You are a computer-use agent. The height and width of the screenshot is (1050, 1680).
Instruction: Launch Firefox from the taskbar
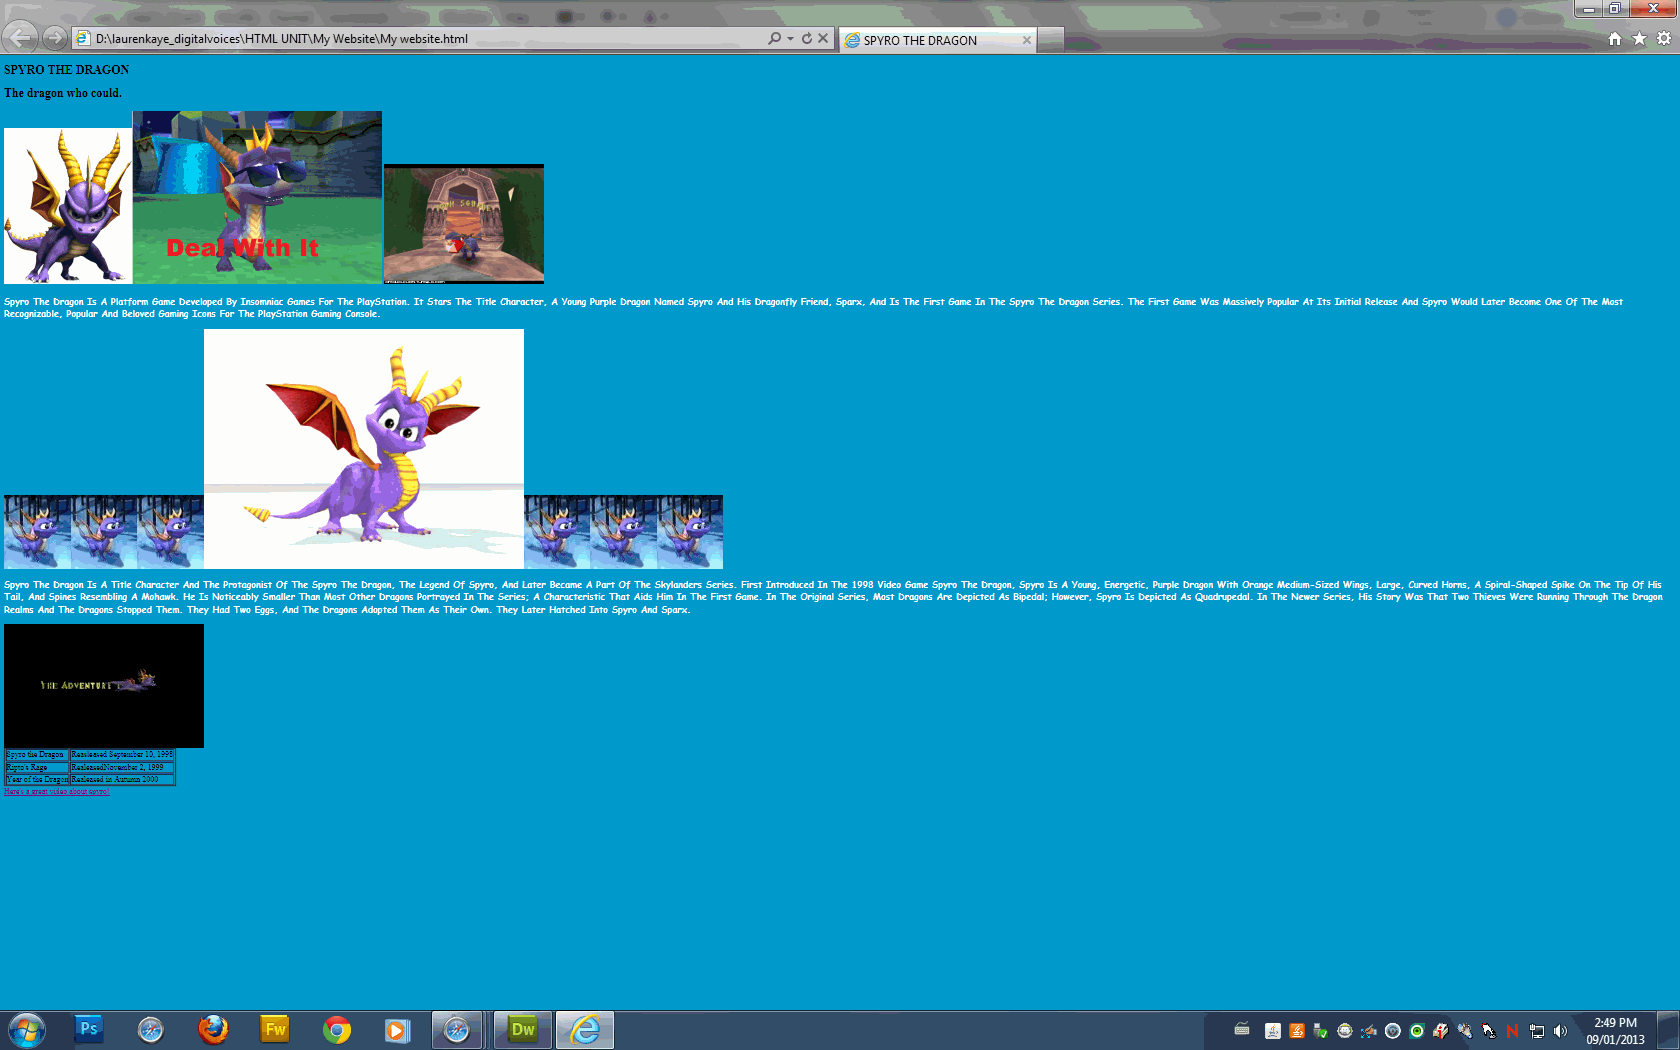213,1029
